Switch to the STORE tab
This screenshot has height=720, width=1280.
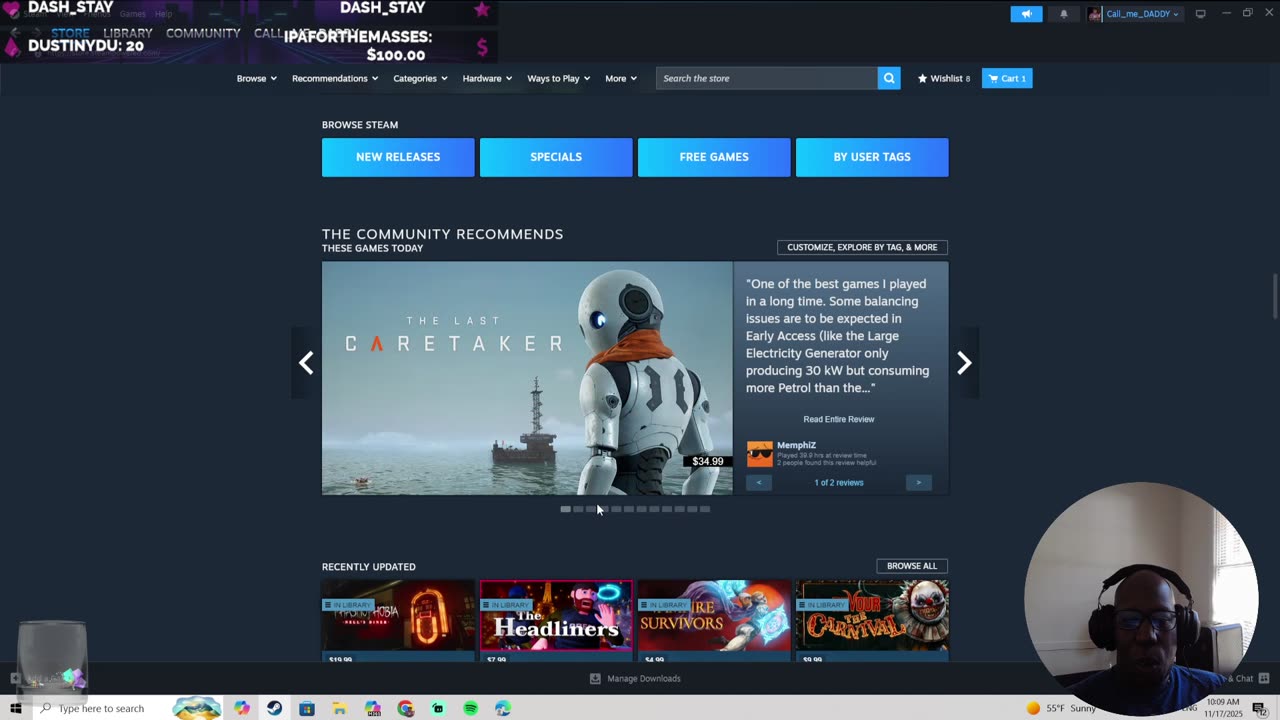70,33
